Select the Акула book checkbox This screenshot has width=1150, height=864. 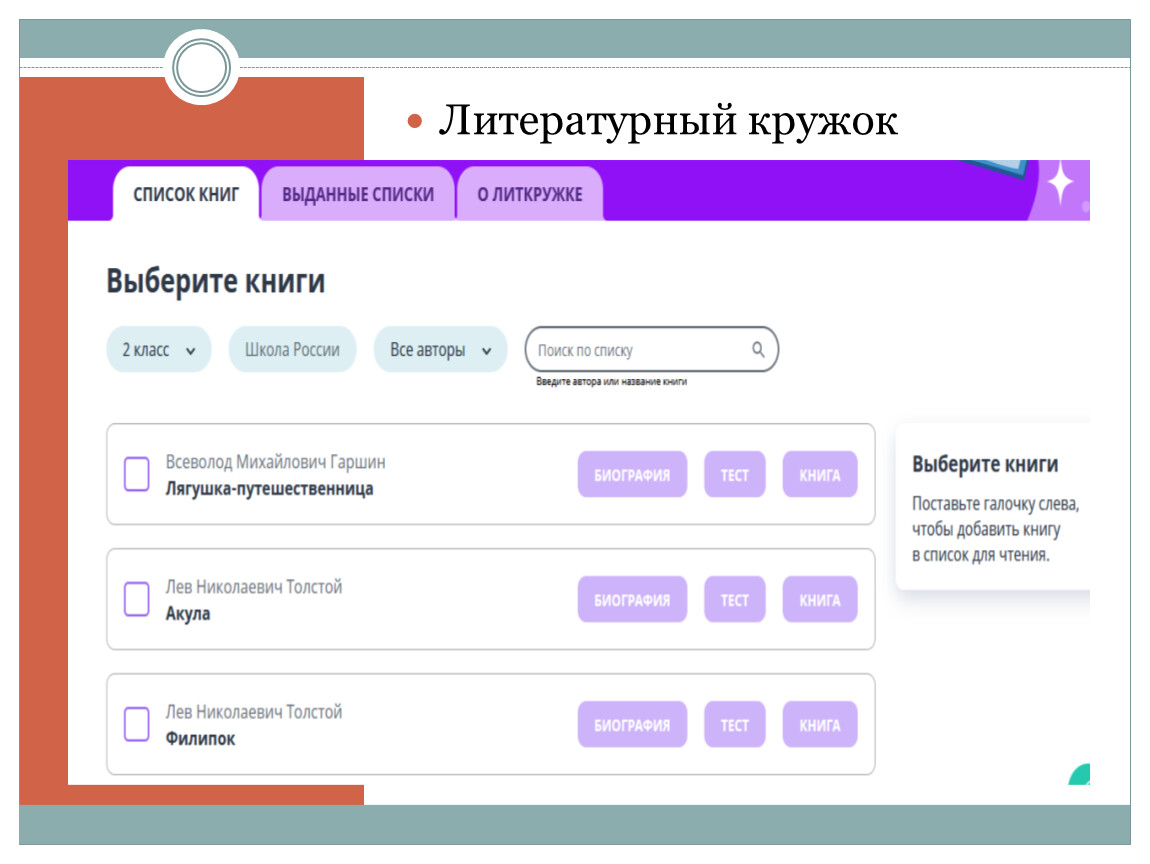coord(136,599)
